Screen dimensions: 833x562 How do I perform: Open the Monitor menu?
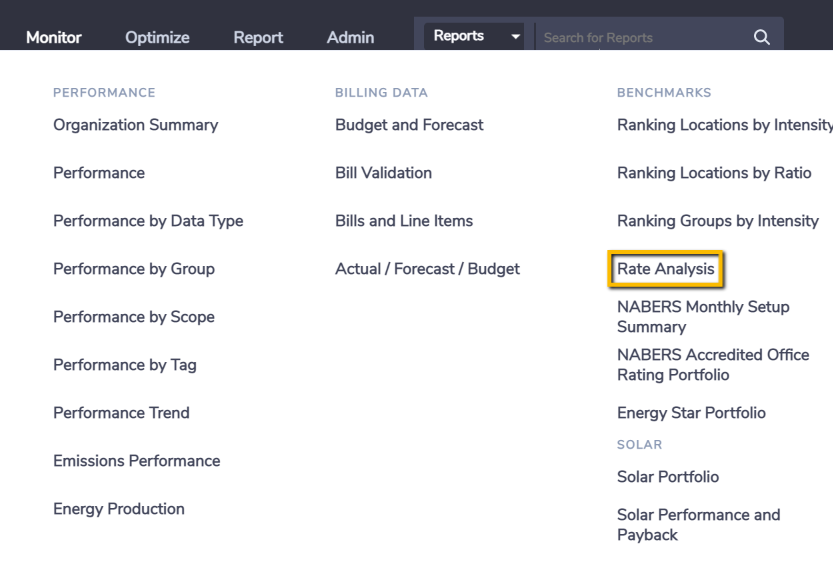(x=54, y=37)
